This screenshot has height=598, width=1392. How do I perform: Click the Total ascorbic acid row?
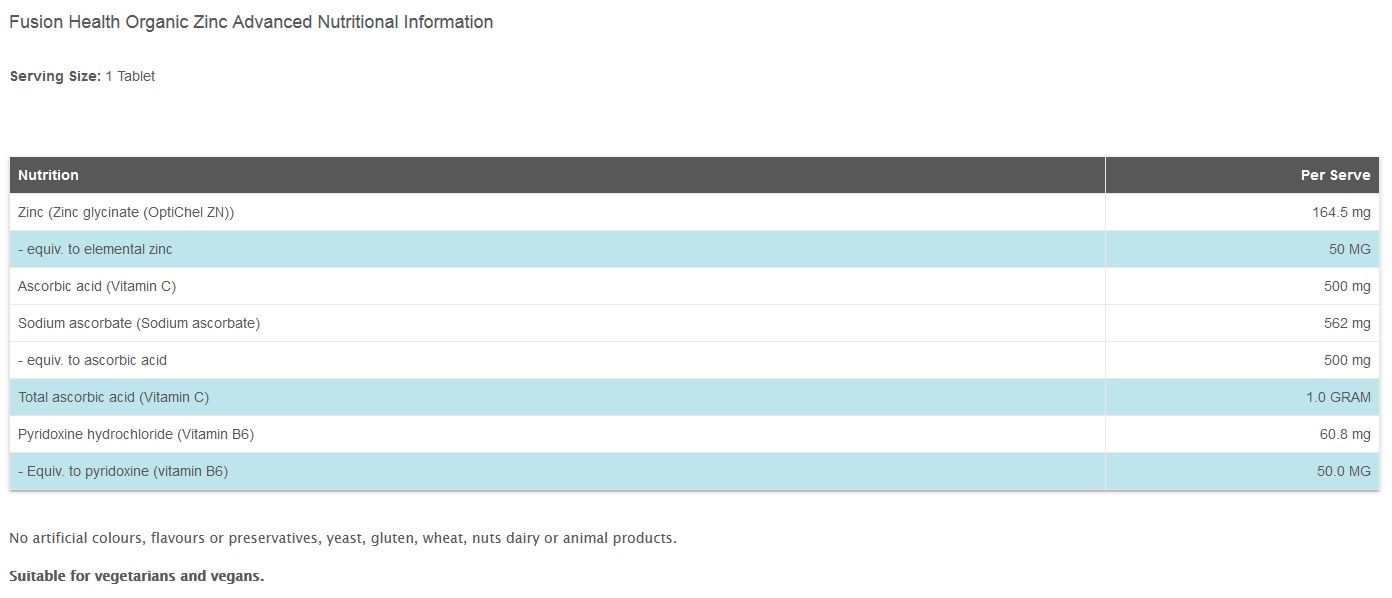[113, 397]
